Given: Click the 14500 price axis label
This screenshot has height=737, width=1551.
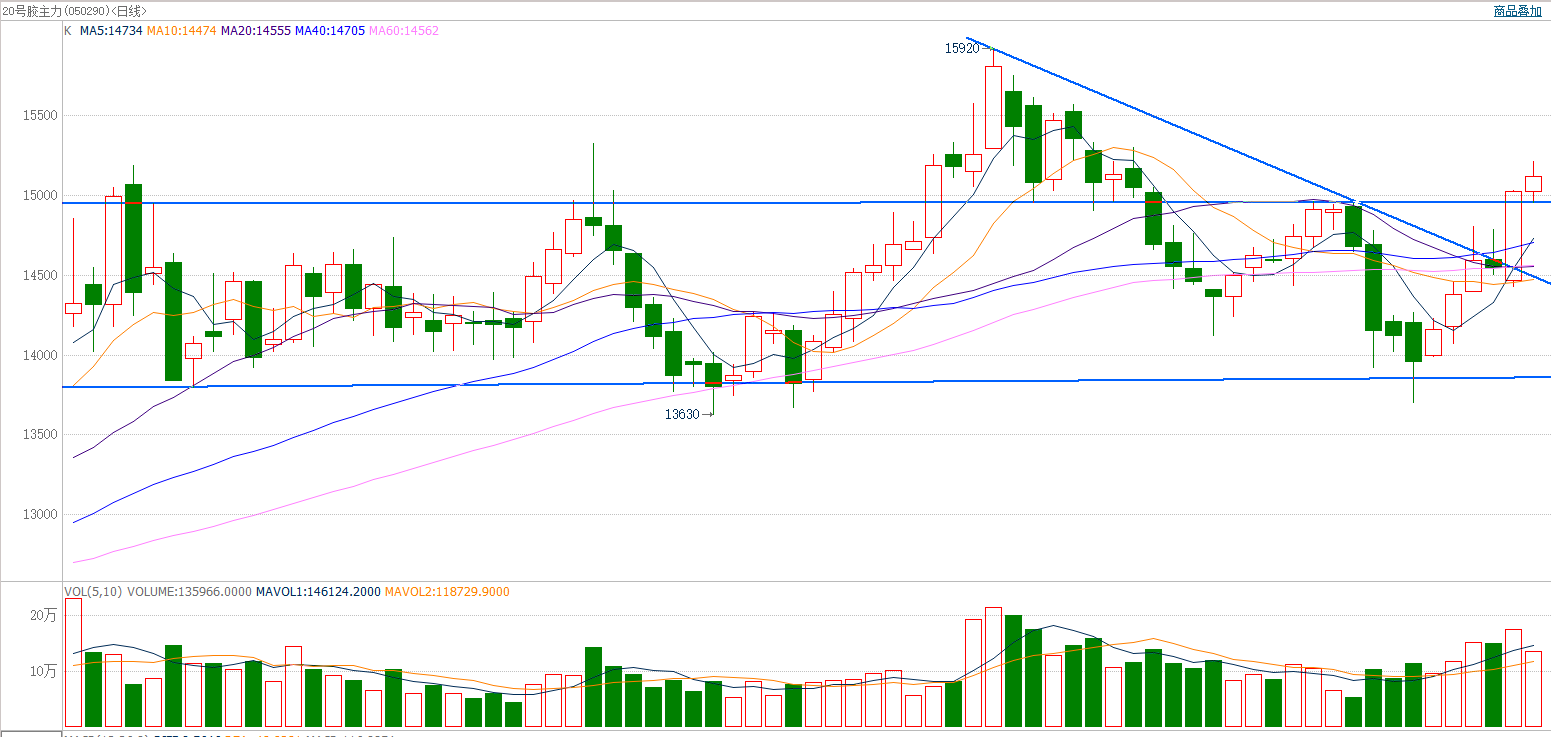Looking at the screenshot, I should pos(40,276).
